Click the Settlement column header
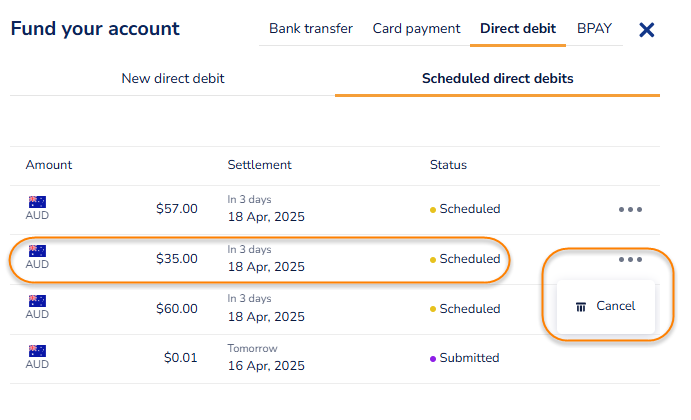The height and width of the screenshot is (420, 691). (x=259, y=165)
